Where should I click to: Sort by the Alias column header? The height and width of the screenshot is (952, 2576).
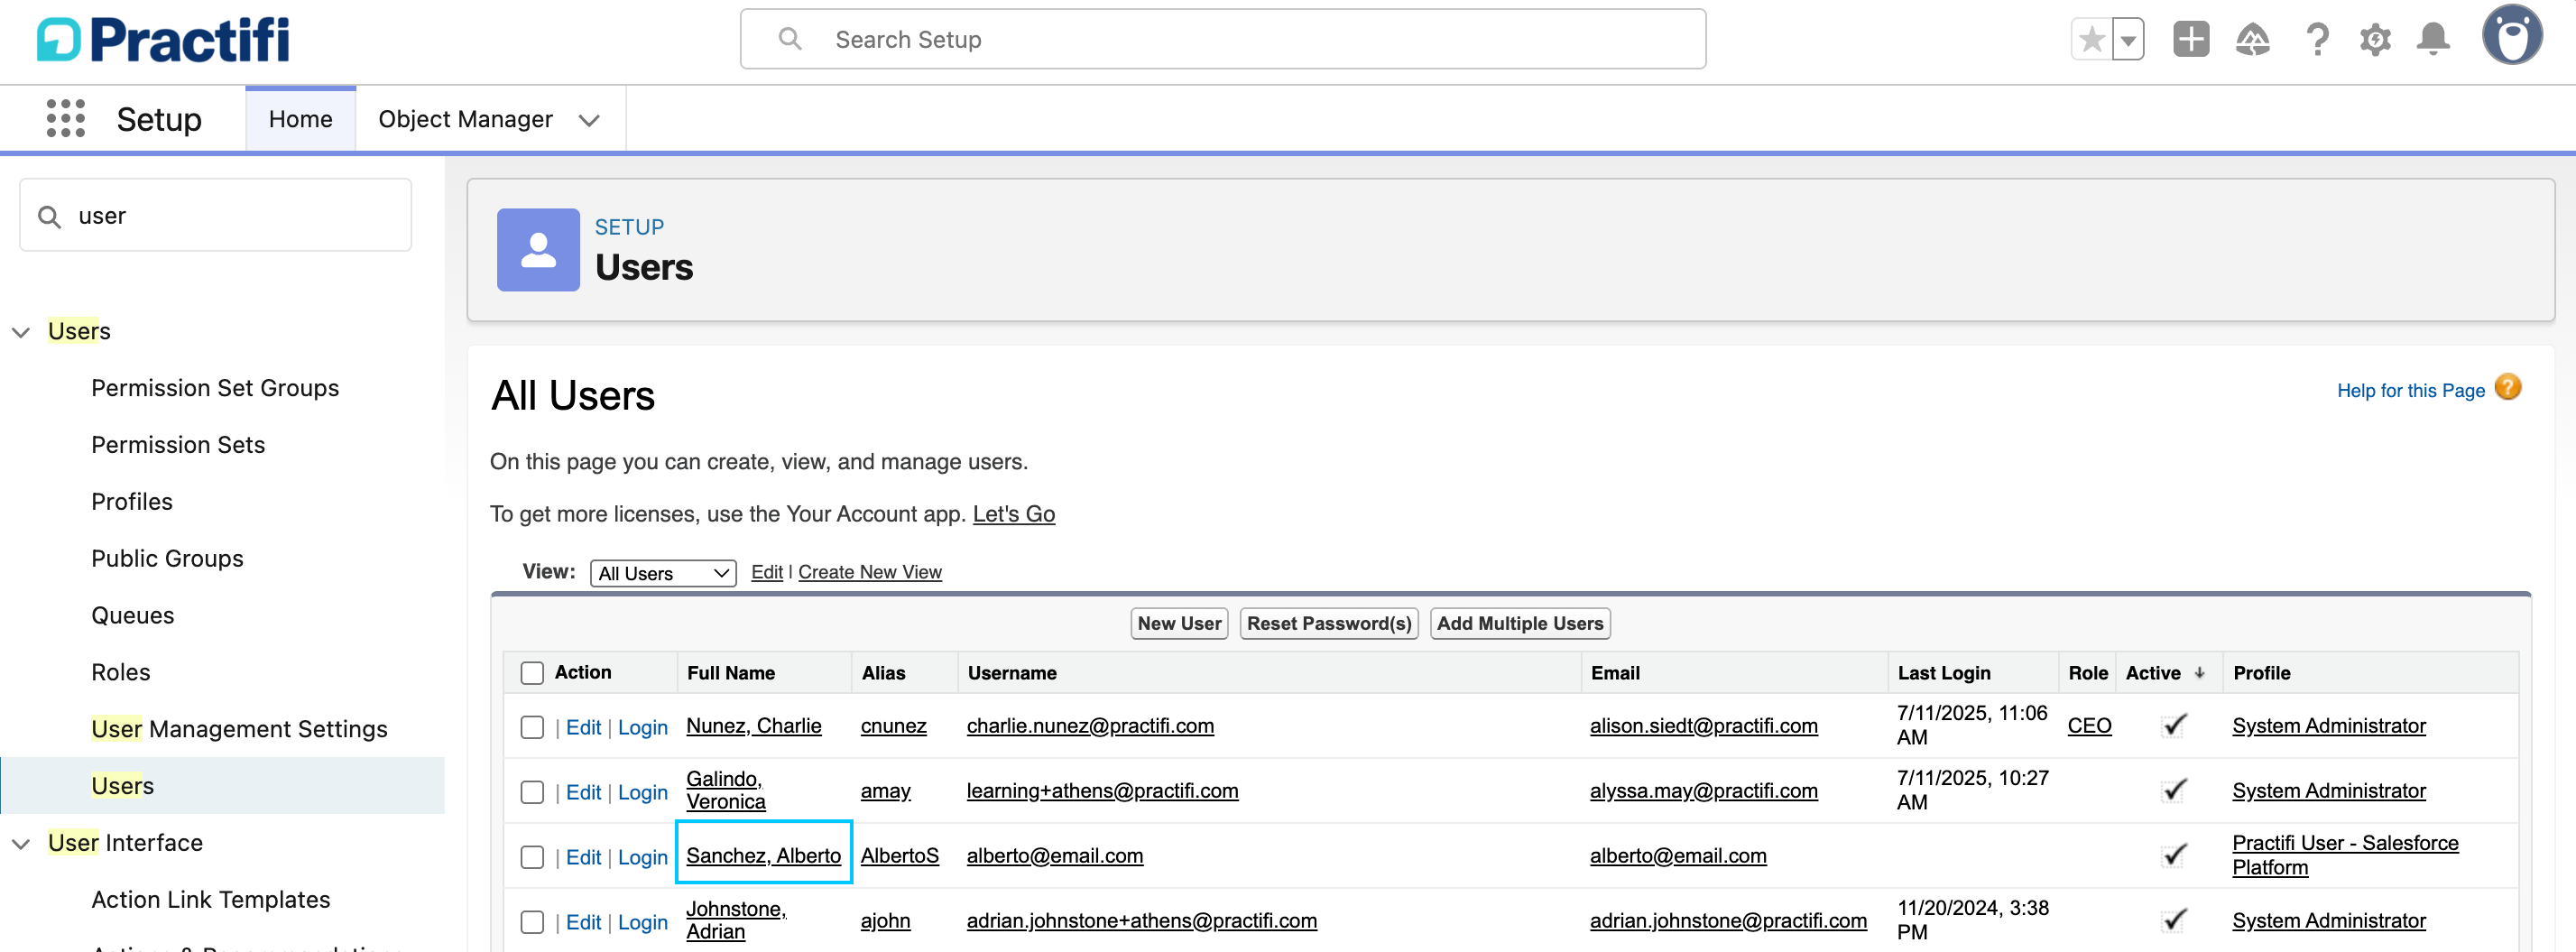pyautogui.click(x=884, y=673)
